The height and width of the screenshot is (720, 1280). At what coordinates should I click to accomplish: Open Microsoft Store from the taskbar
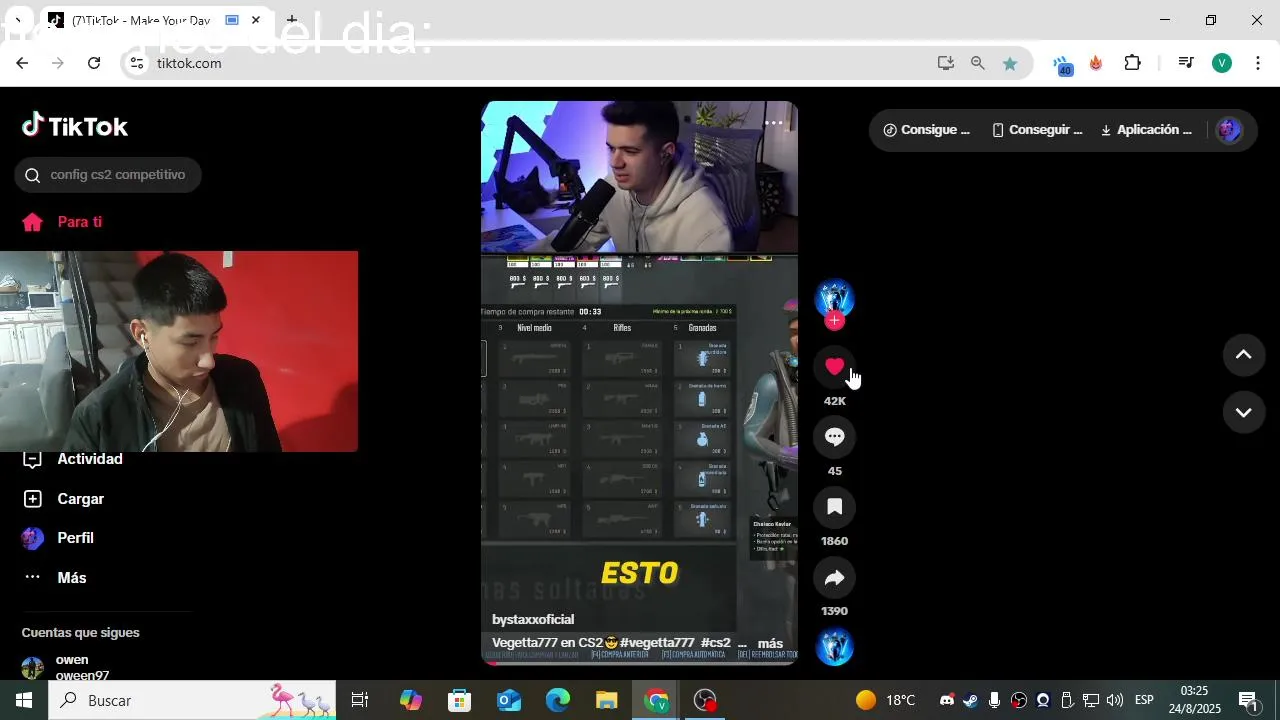(x=460, y=700)
